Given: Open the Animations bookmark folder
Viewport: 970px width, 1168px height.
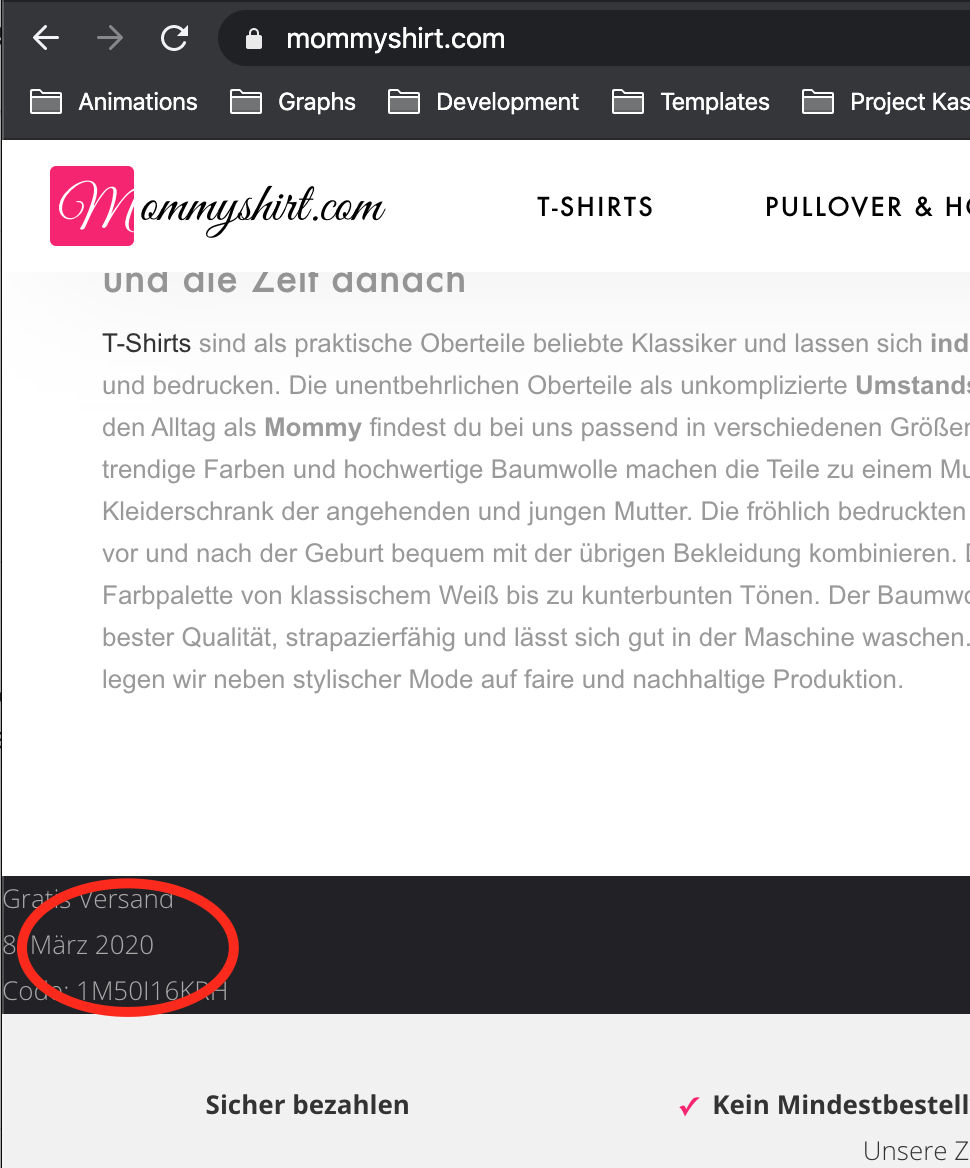Looking at the screenshot, I should tap(113, 102).
